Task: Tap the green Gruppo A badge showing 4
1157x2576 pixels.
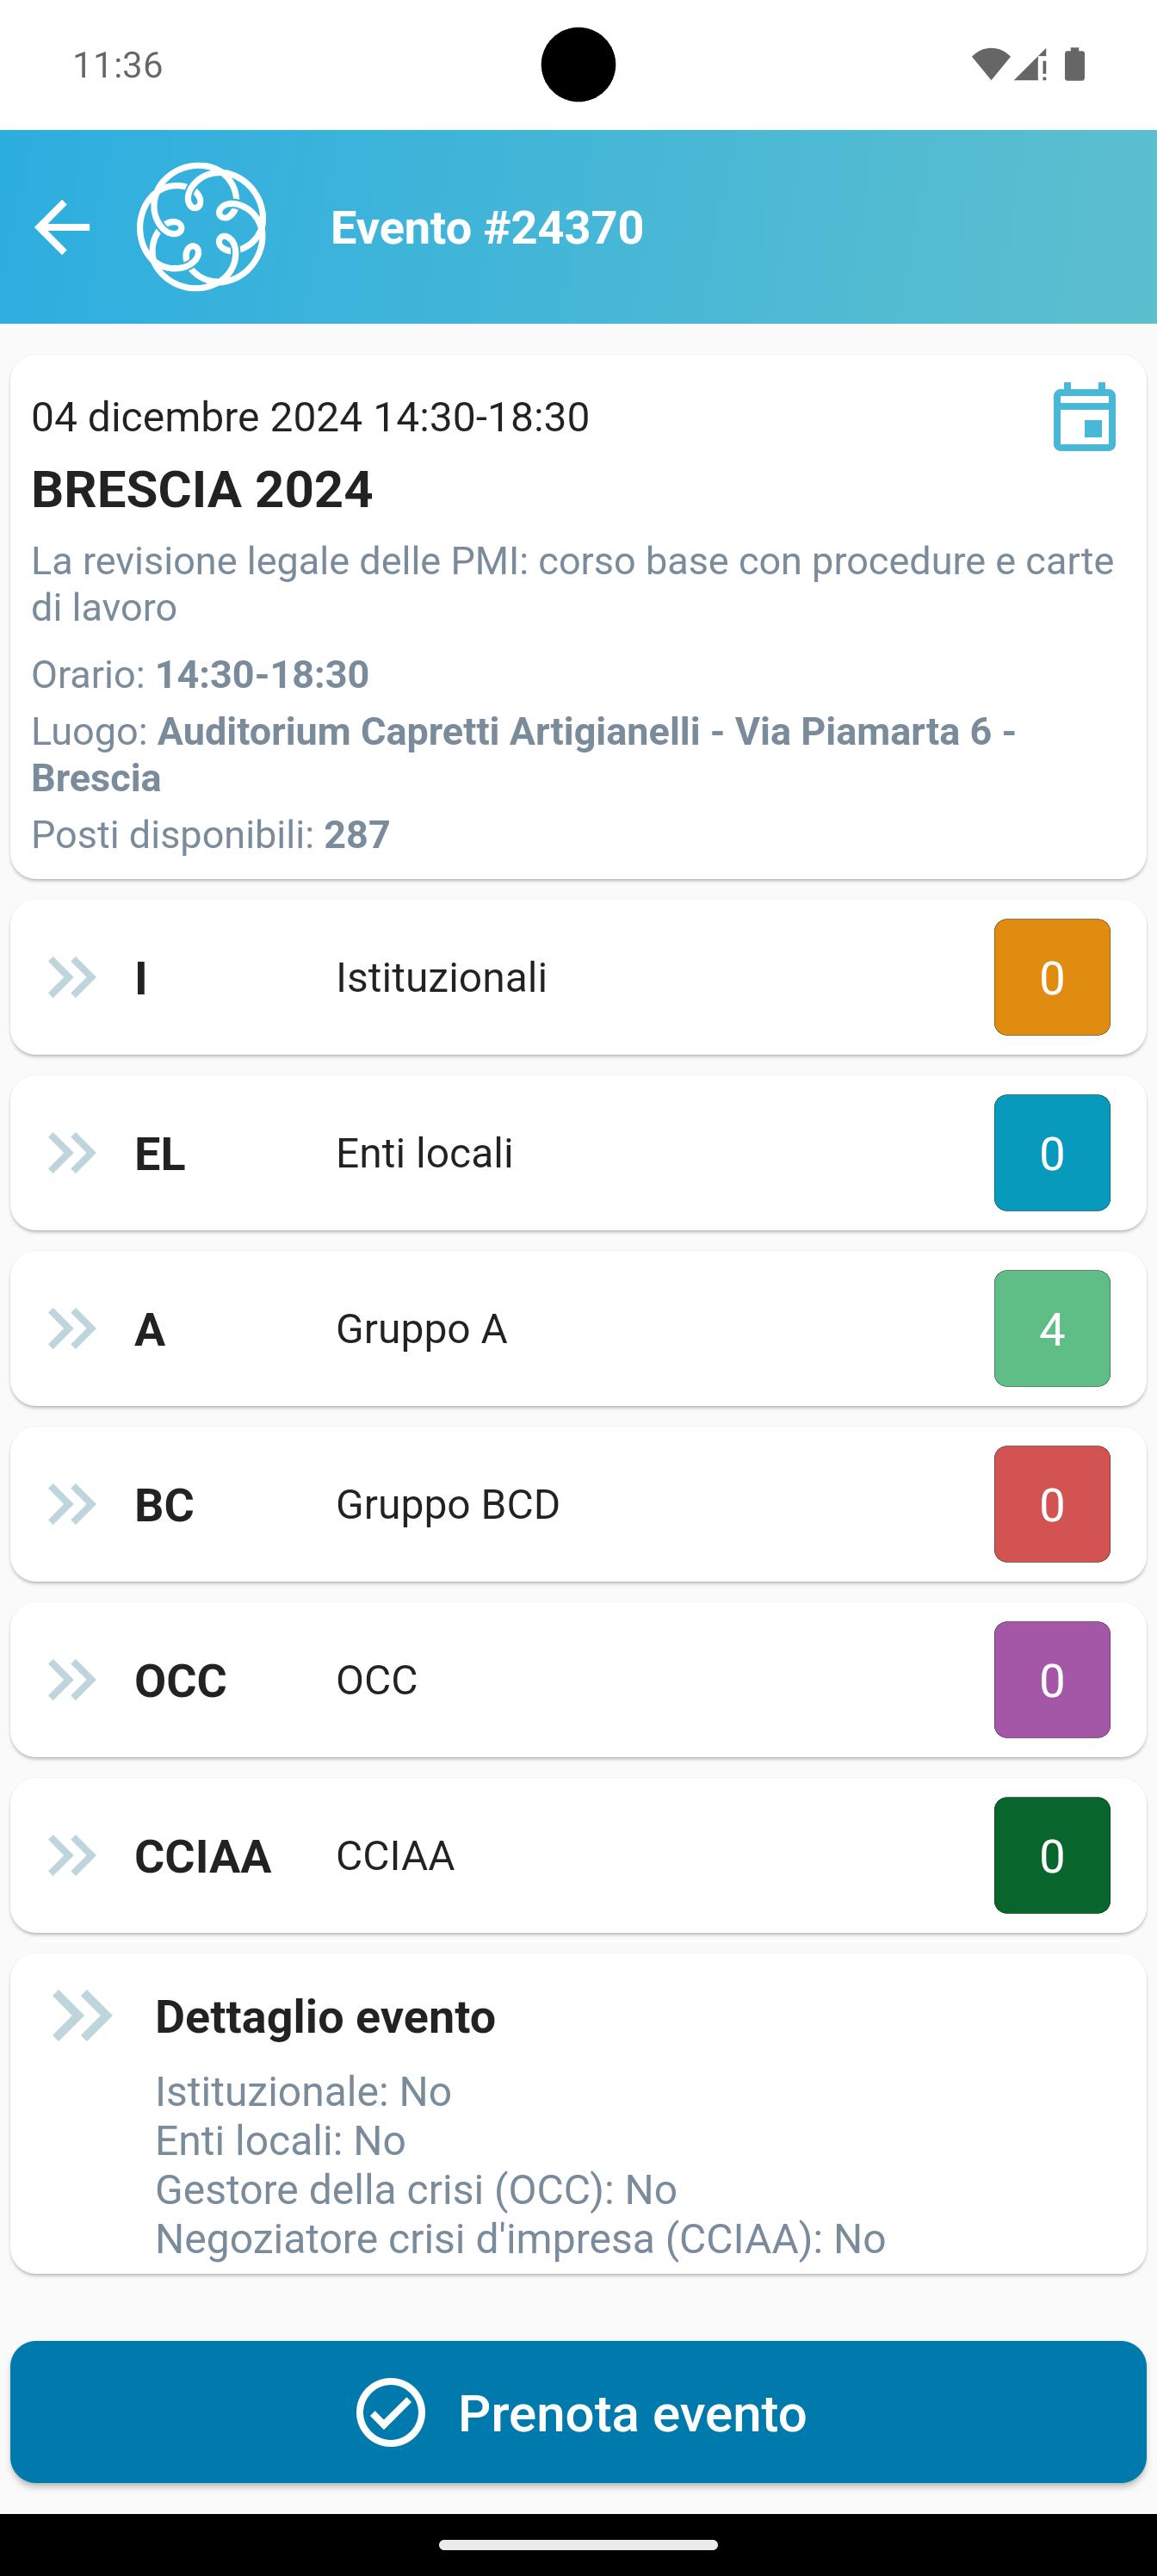Action: tap(1052, 1328)
